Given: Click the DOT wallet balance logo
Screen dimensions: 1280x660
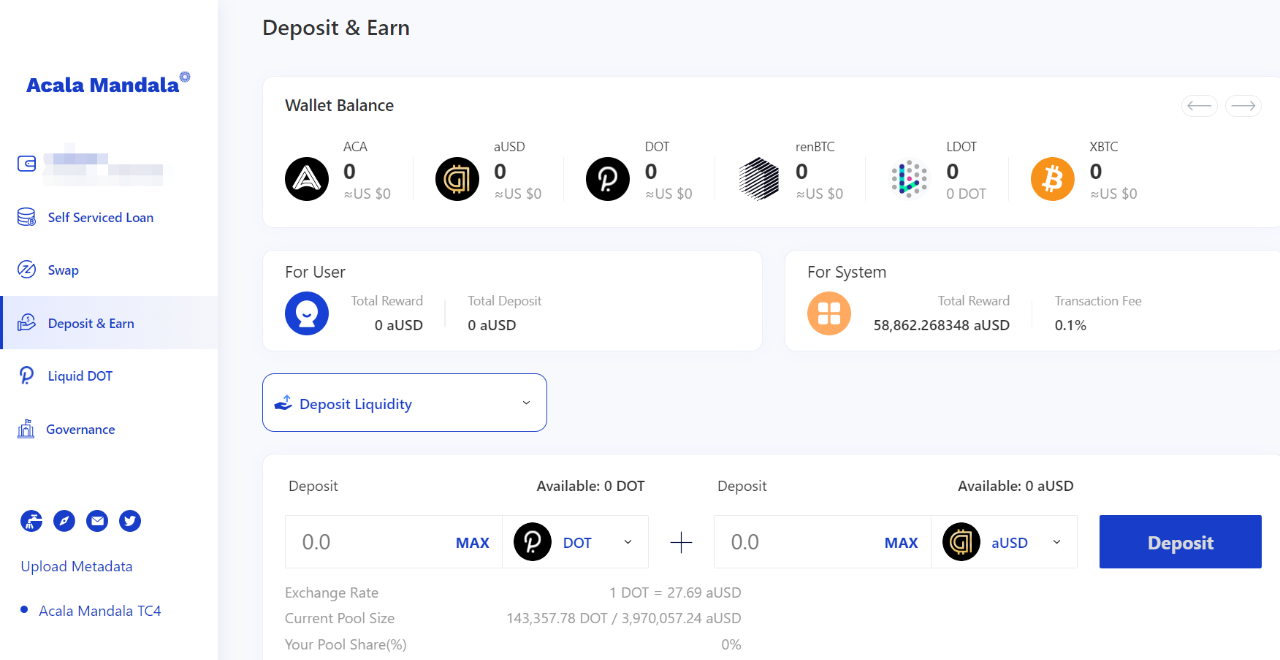Looking at the screenshot, I should [608, 179].
